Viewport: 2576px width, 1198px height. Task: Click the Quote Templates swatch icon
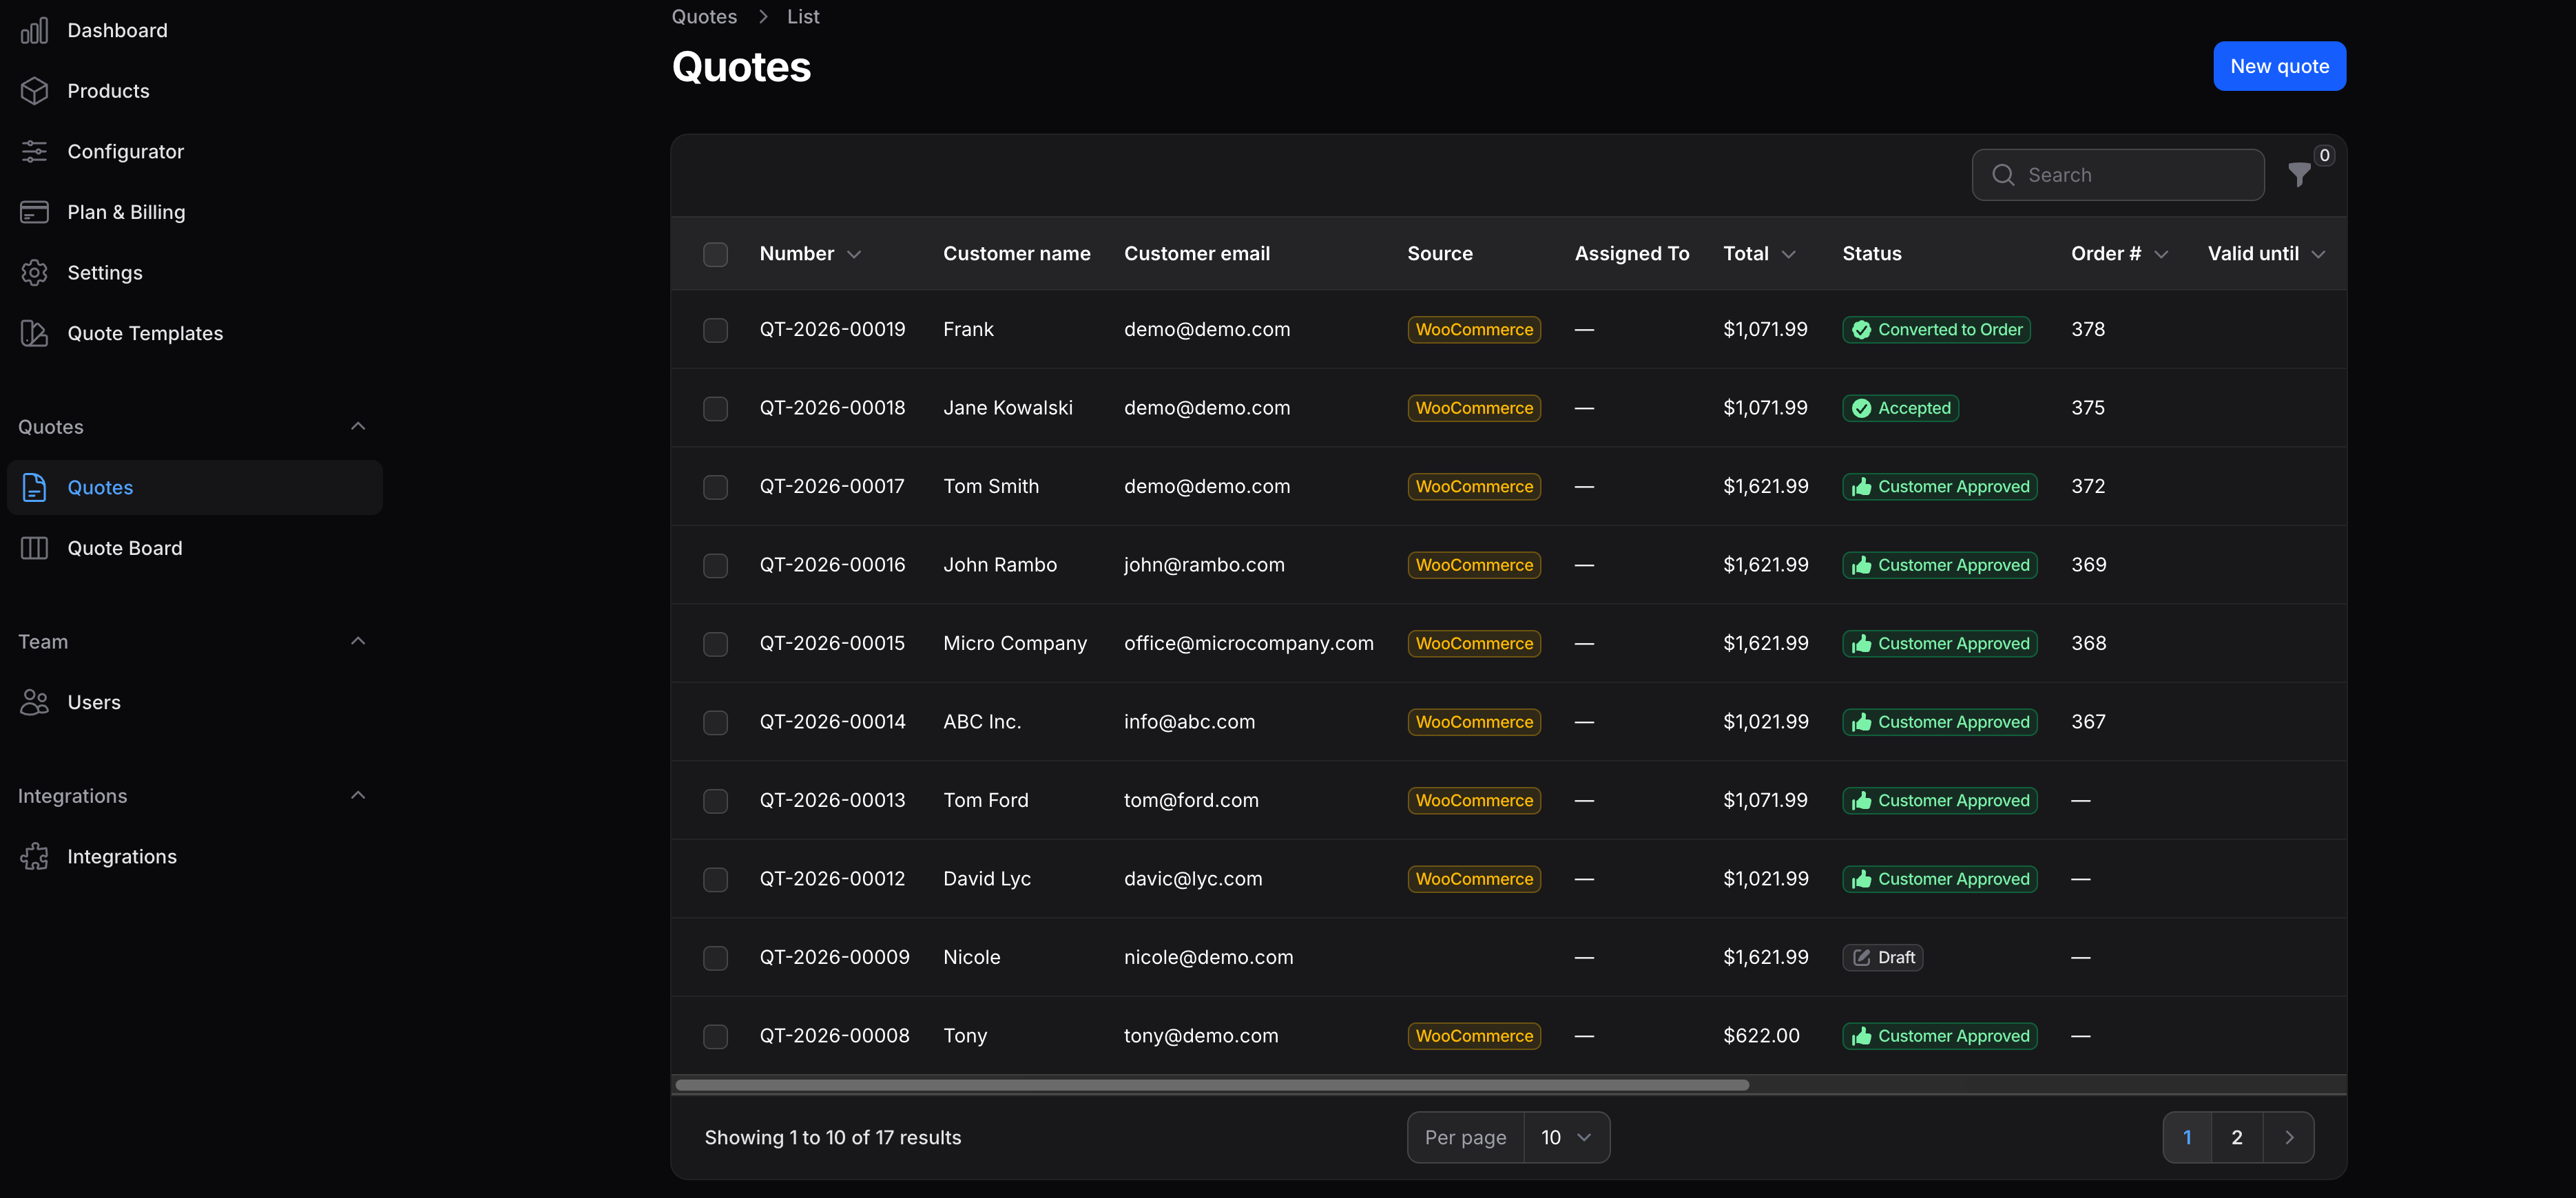point(34,333)
